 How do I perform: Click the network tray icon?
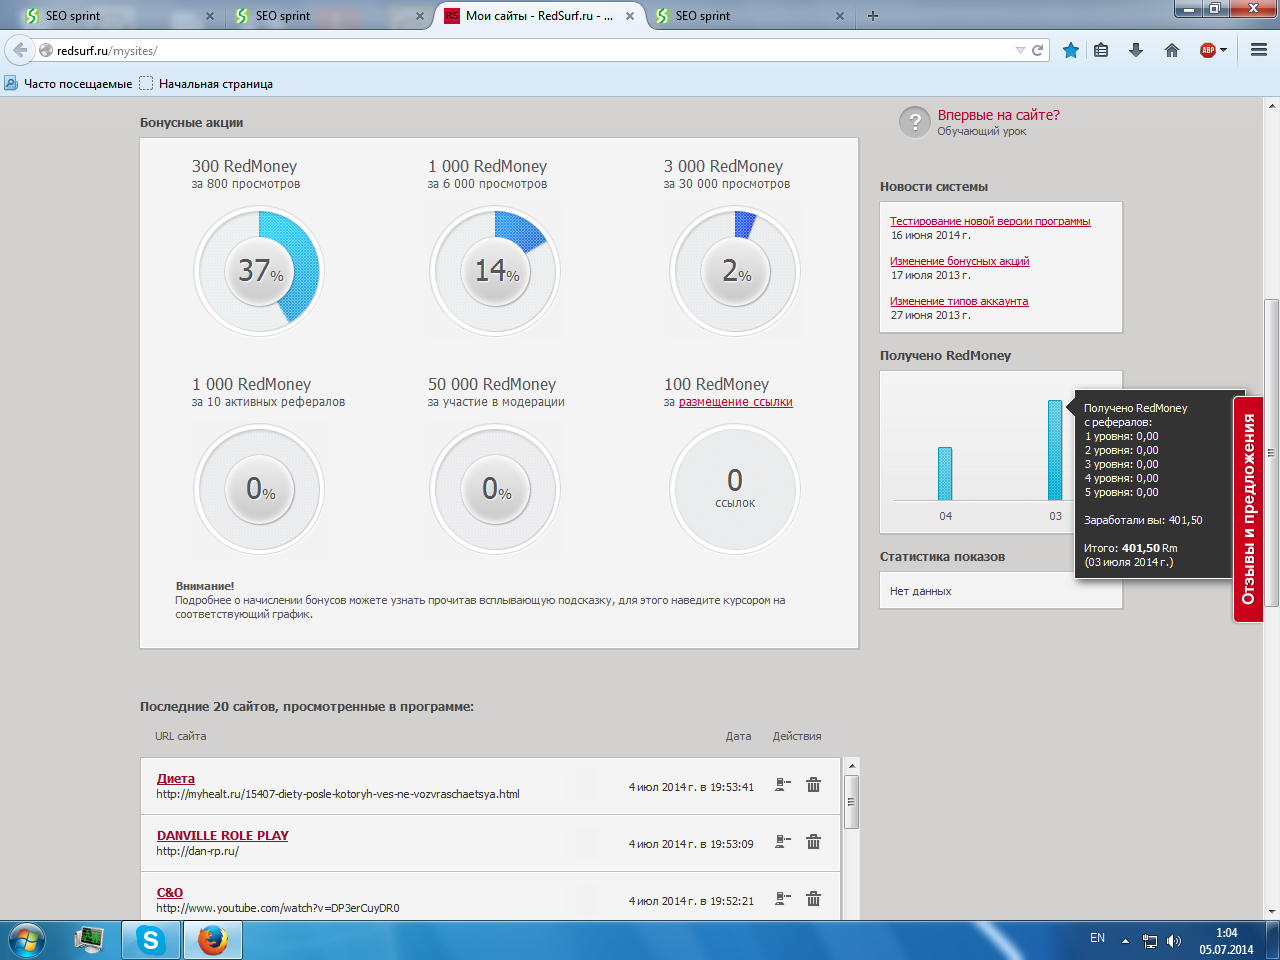1150,941
